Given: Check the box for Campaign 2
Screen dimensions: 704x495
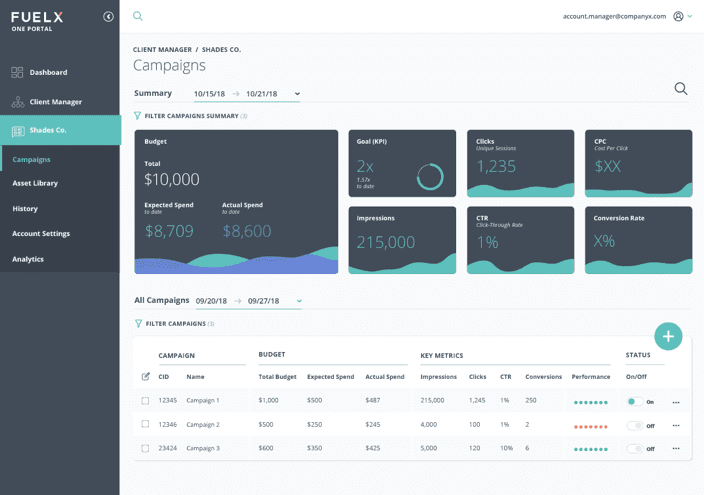Looking at the screenshot, I should click(145, 424).
